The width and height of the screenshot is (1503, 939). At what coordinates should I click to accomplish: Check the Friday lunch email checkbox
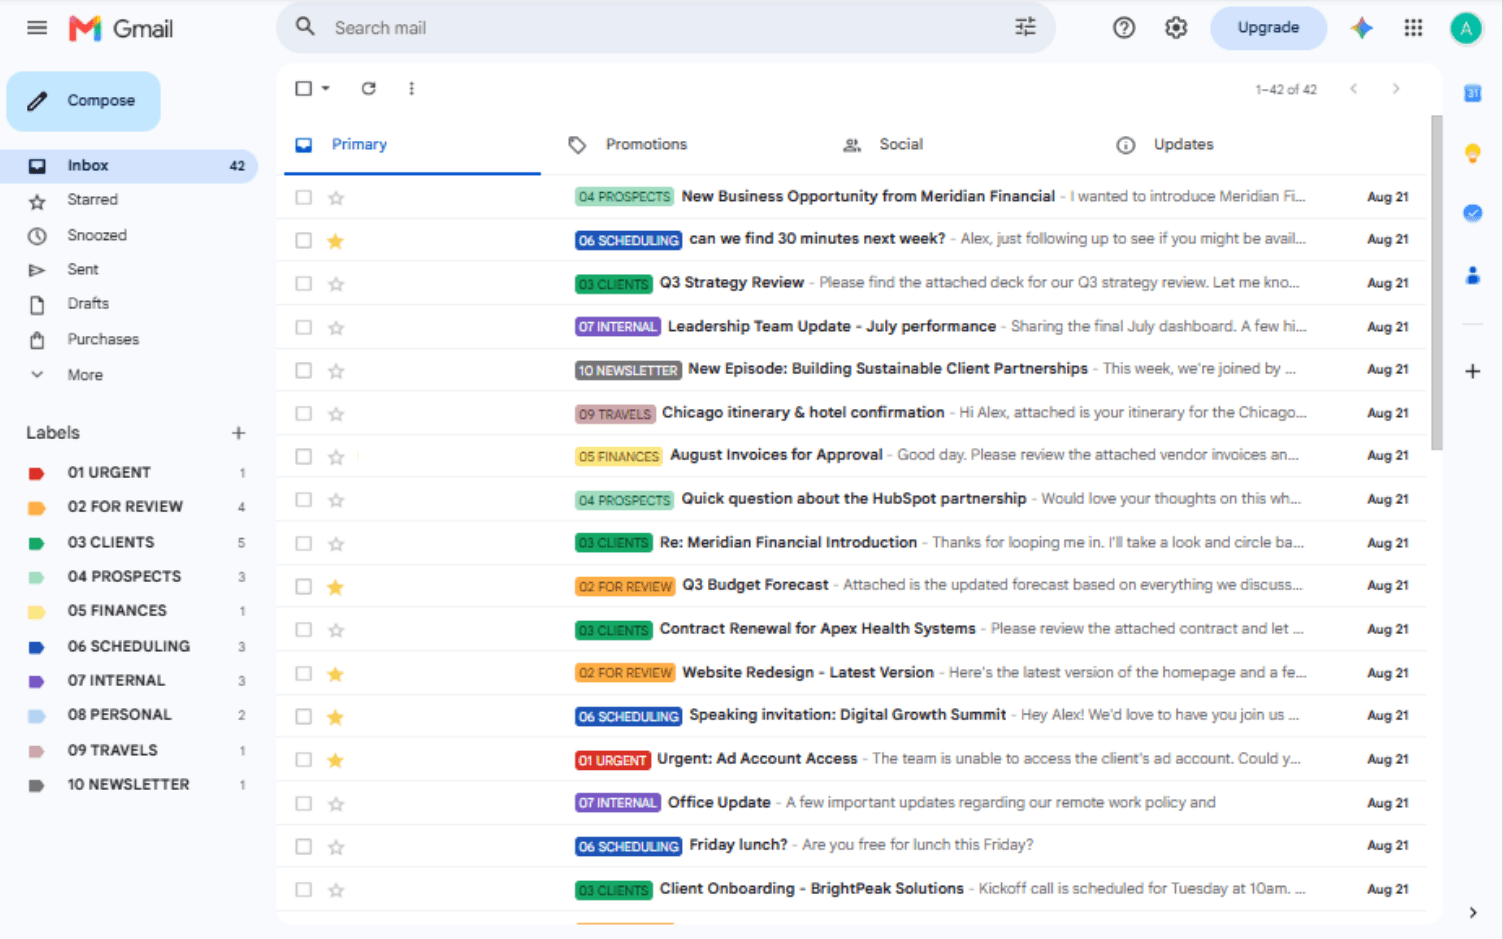(303, 846)
